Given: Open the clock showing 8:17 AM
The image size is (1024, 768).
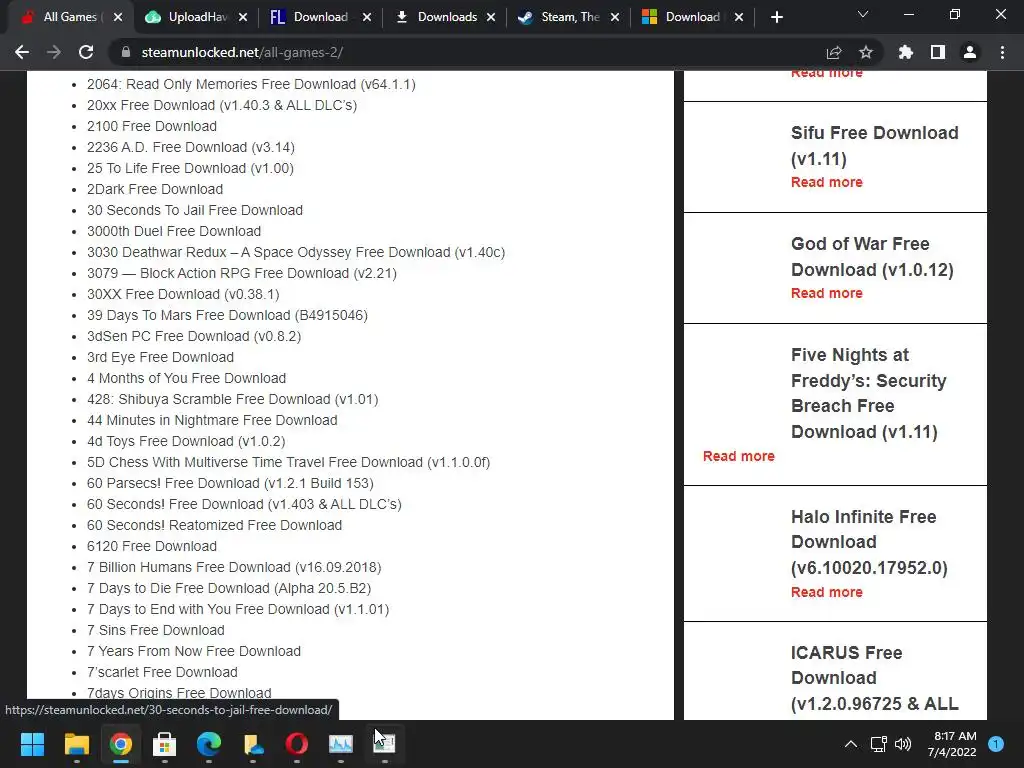Looking at the screenshot, I should pos(952,744).
